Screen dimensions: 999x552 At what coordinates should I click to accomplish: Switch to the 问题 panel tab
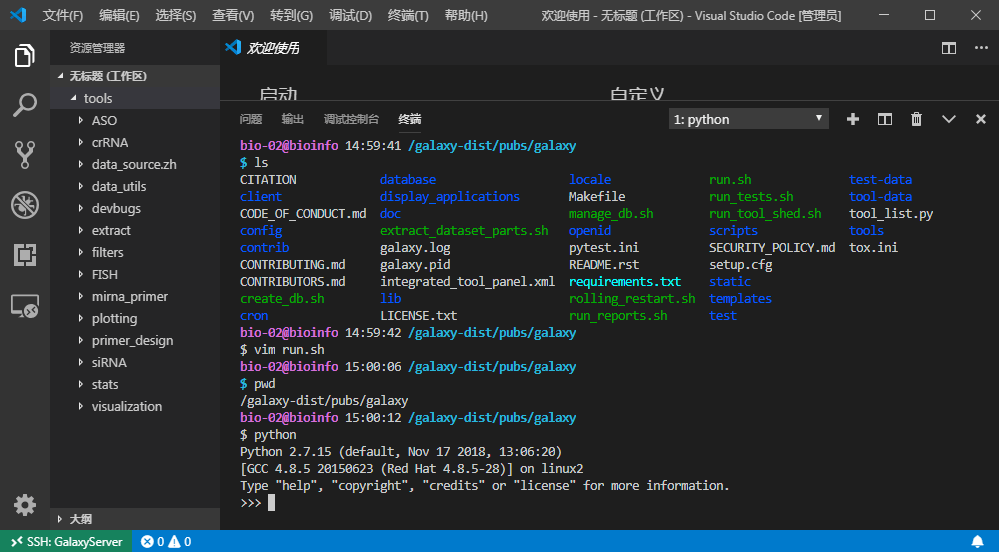click(251, 119)
